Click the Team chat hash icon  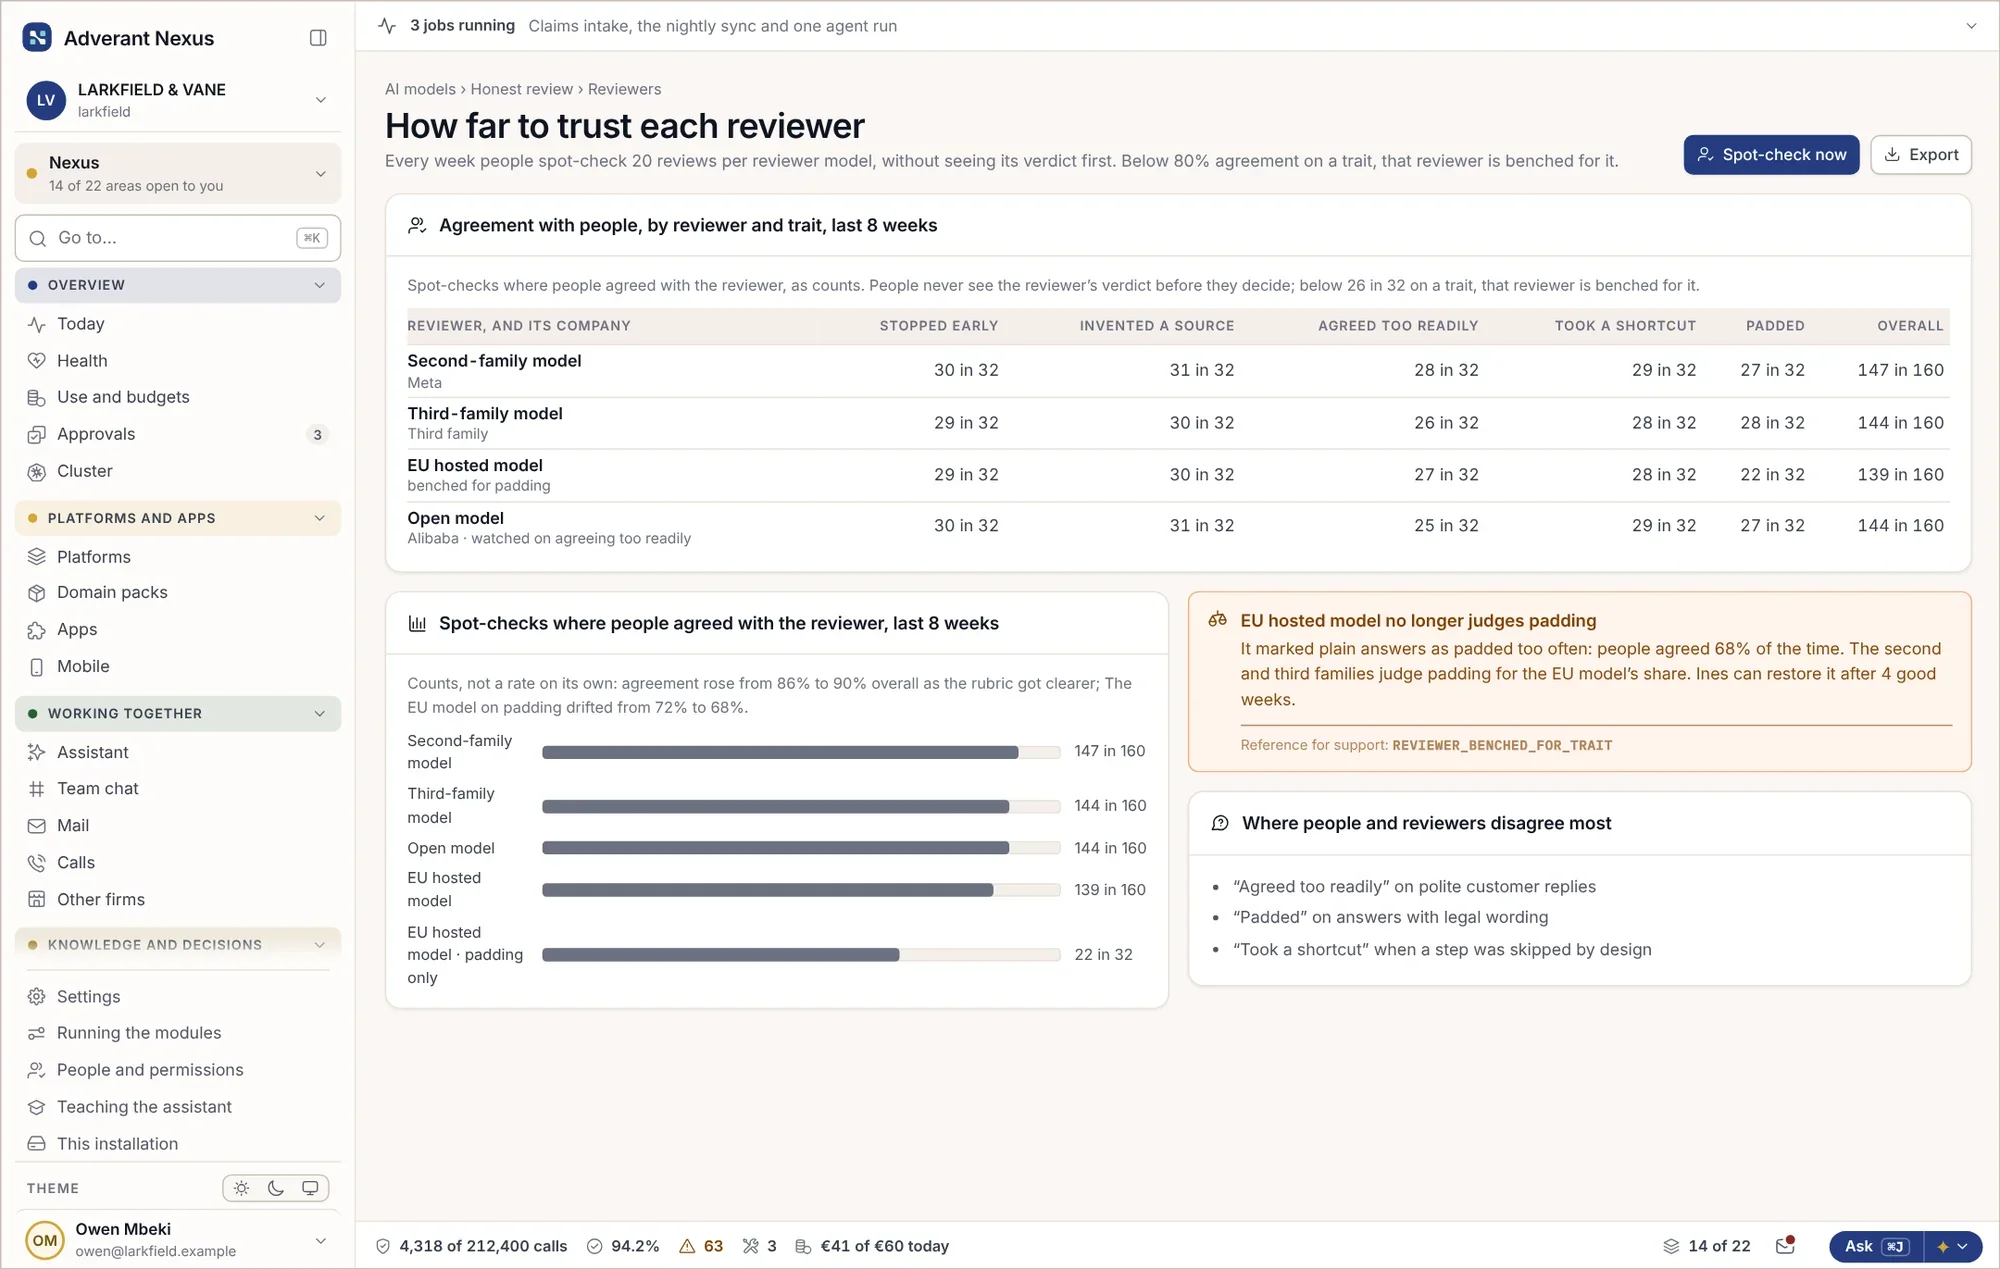(x=37, y=789)
